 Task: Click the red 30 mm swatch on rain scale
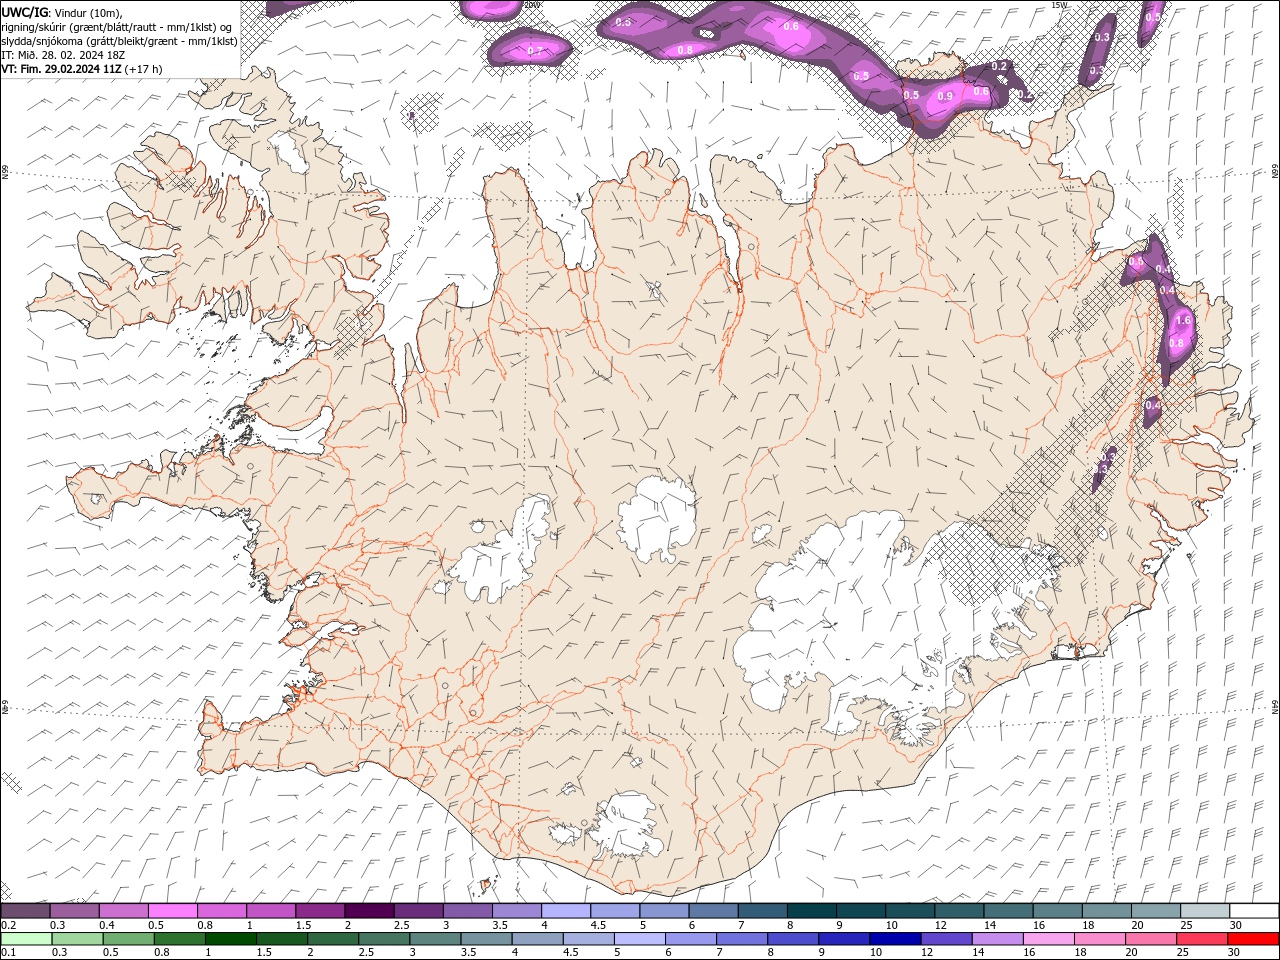1253,939
